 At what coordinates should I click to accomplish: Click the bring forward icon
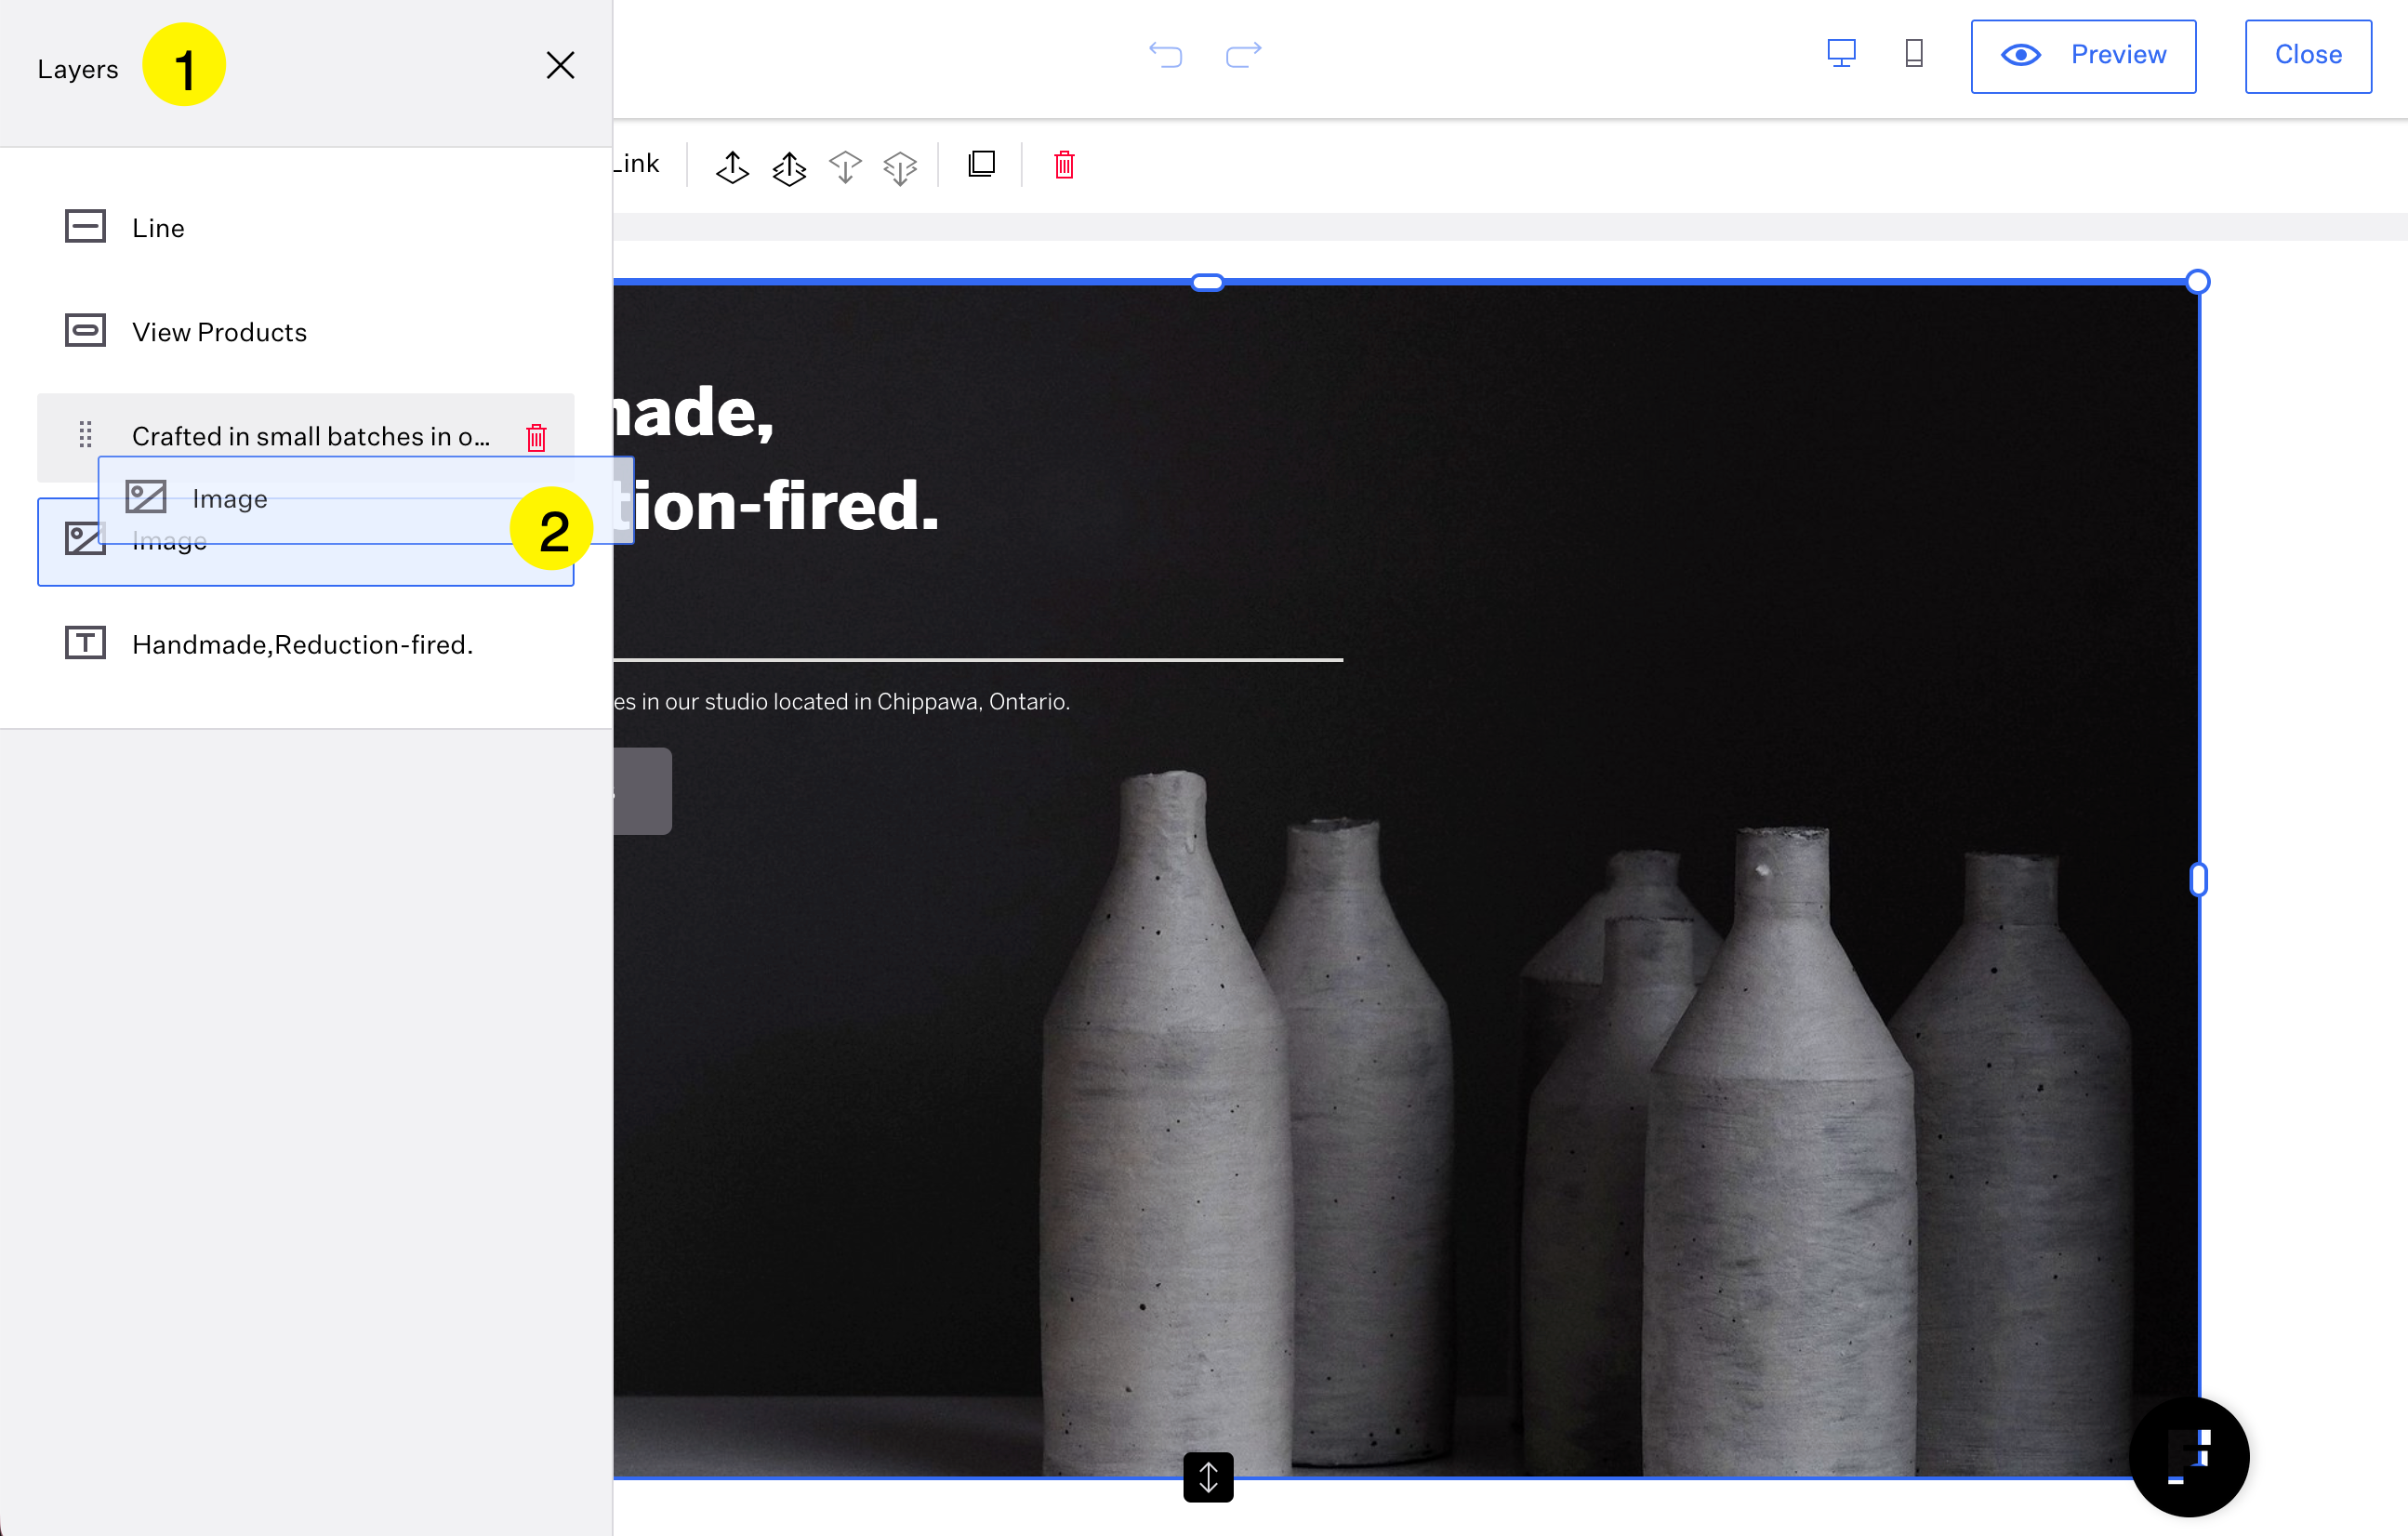coord(732,166)
